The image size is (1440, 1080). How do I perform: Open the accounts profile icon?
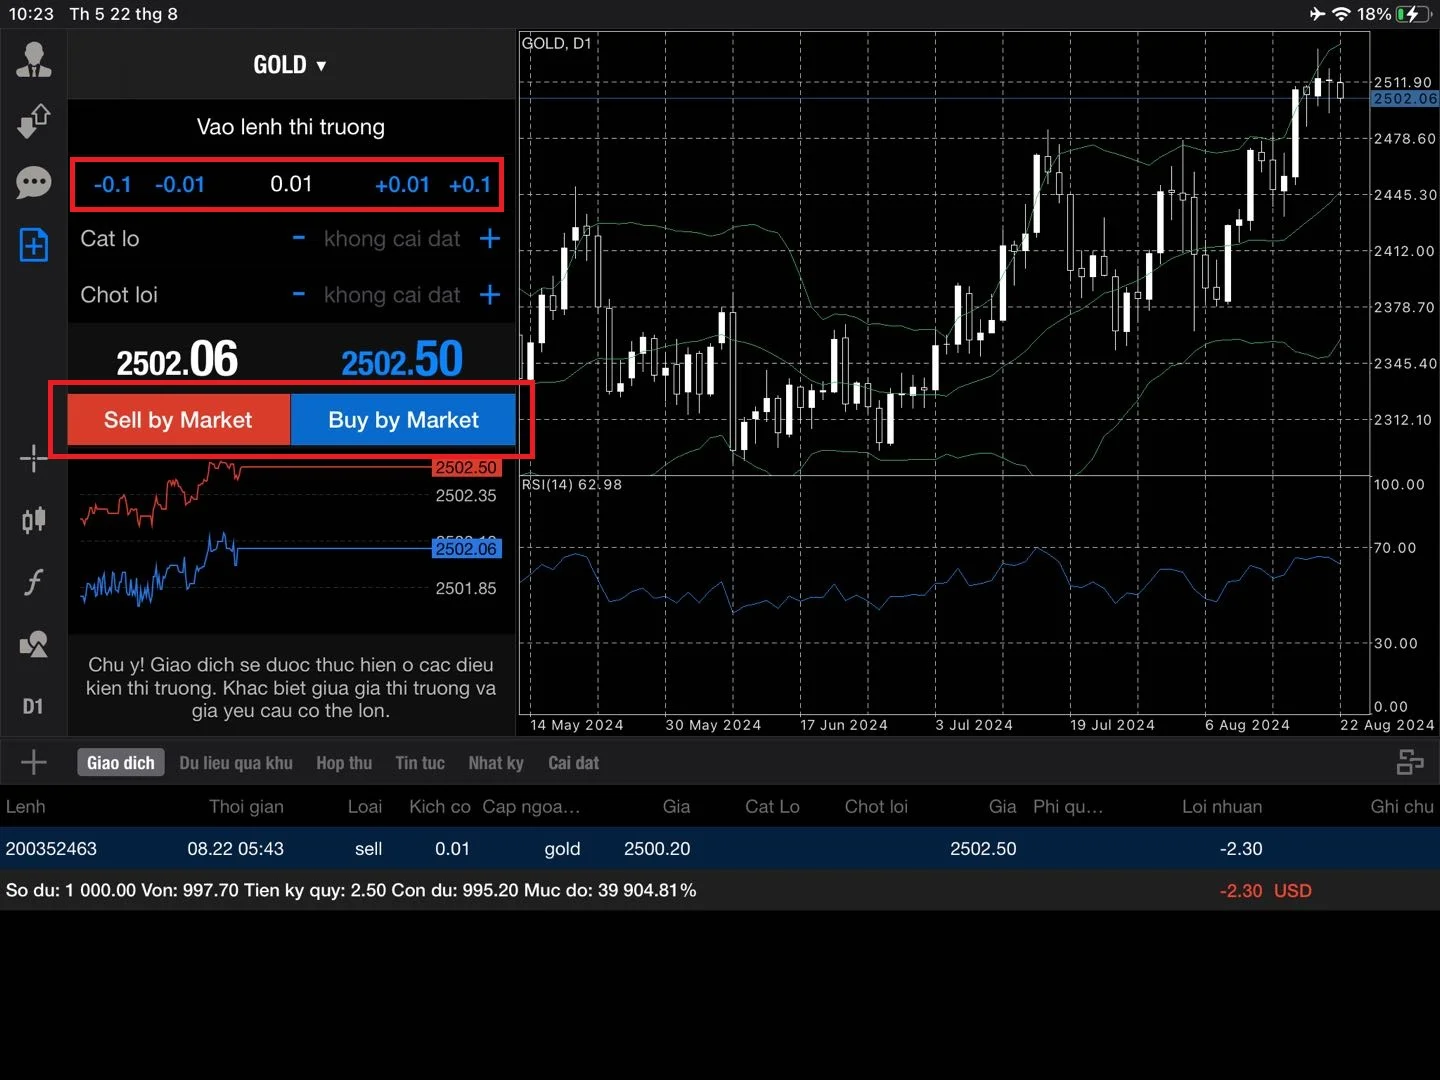(34, 60)
